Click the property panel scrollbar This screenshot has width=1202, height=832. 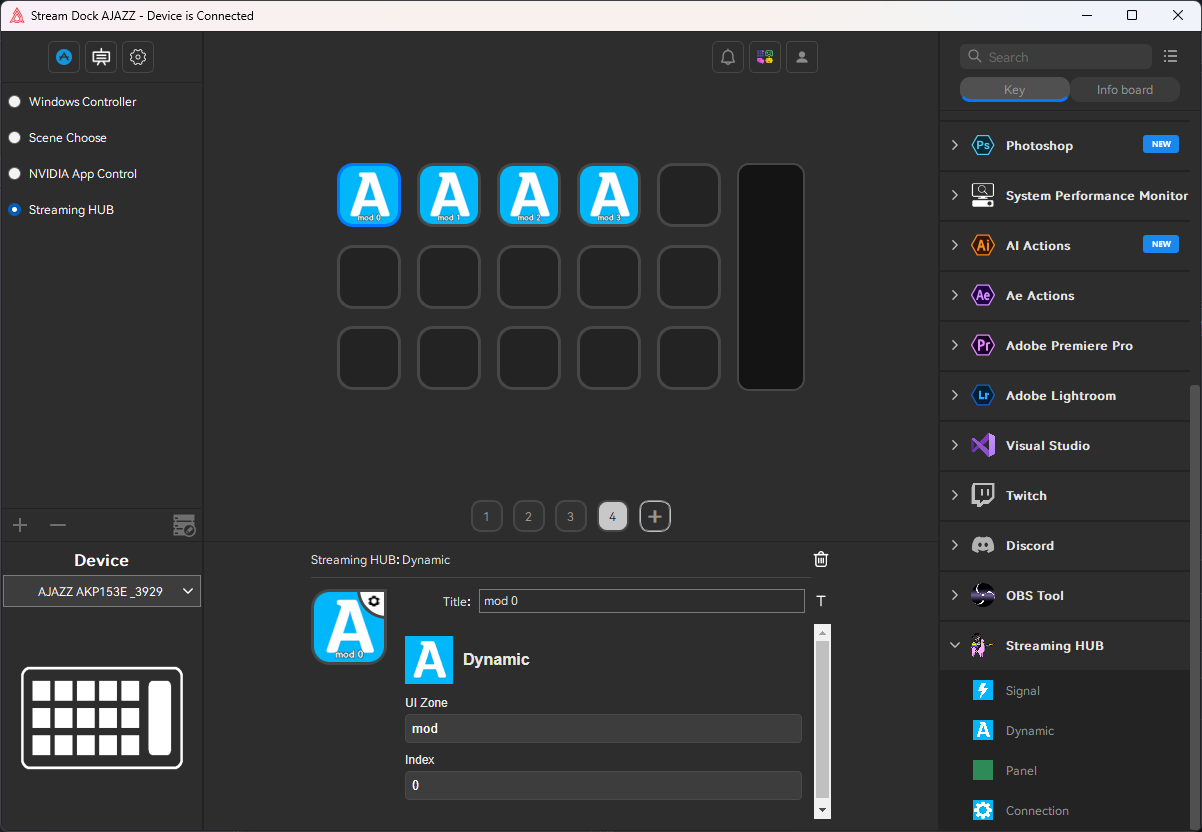(x=822, y=718)
